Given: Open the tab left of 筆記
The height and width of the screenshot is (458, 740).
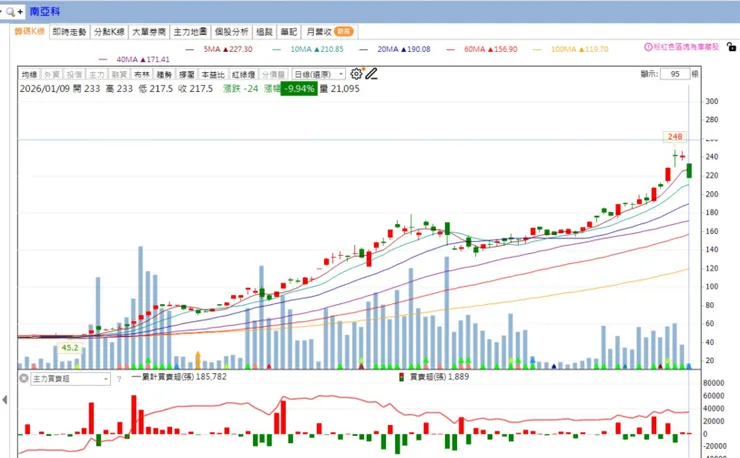Looking at the screenshot, I should click(x=264, y=32).
